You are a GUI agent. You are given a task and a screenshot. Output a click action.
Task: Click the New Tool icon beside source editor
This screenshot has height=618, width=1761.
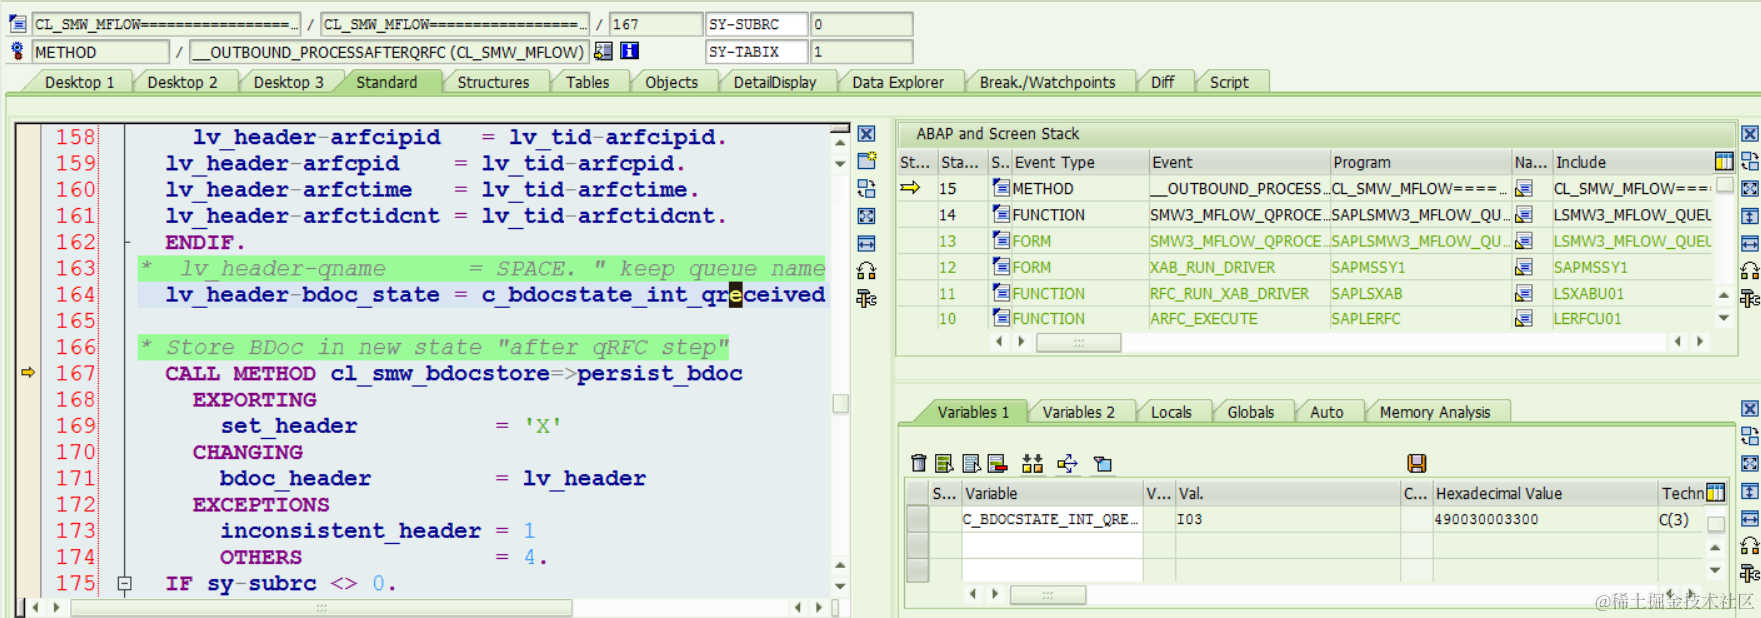(866, 160)
